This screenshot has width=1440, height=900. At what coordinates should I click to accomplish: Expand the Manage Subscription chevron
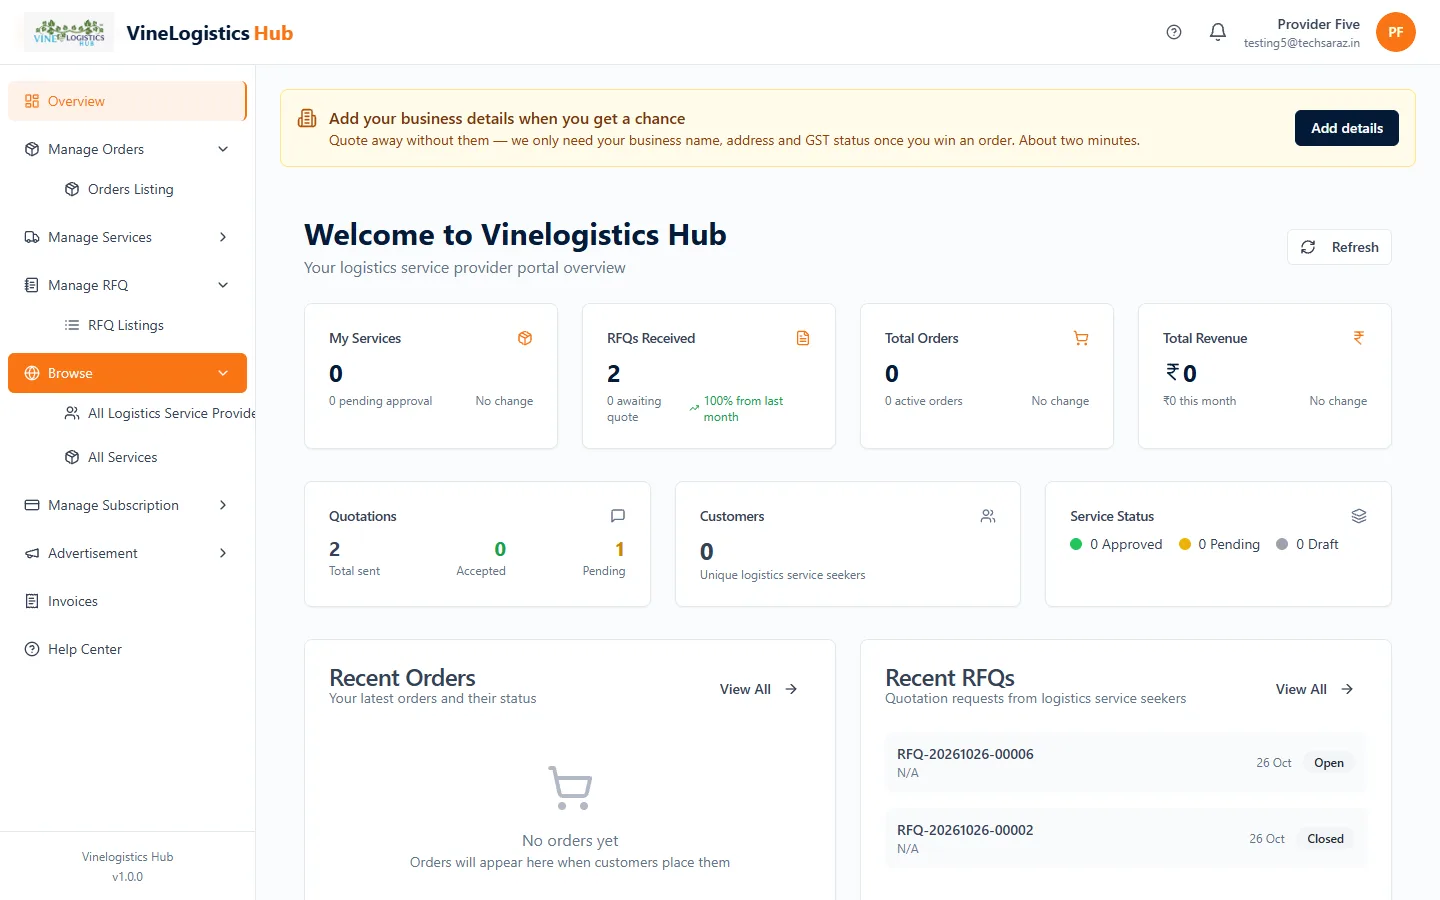[x=223, y=505]
